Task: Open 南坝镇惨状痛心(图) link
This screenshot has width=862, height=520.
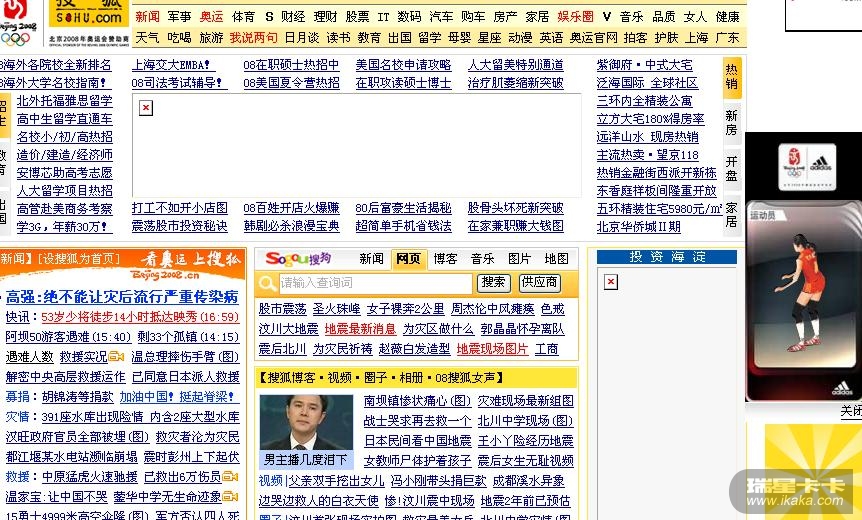Action: click(418, 401)
